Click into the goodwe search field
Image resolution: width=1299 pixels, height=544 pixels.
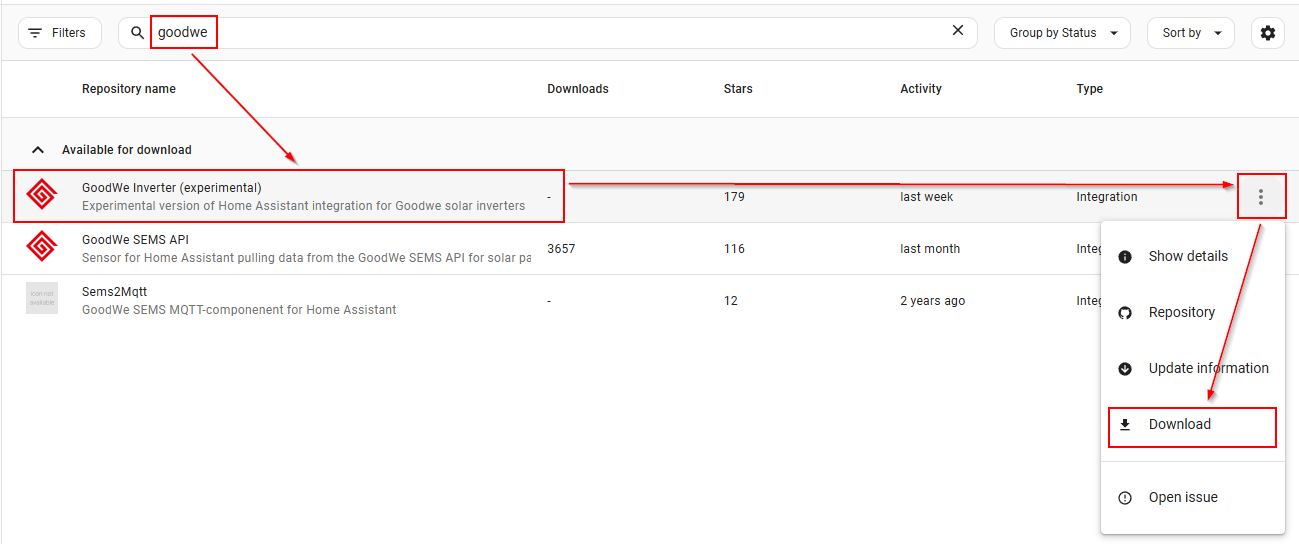[560, 33]
